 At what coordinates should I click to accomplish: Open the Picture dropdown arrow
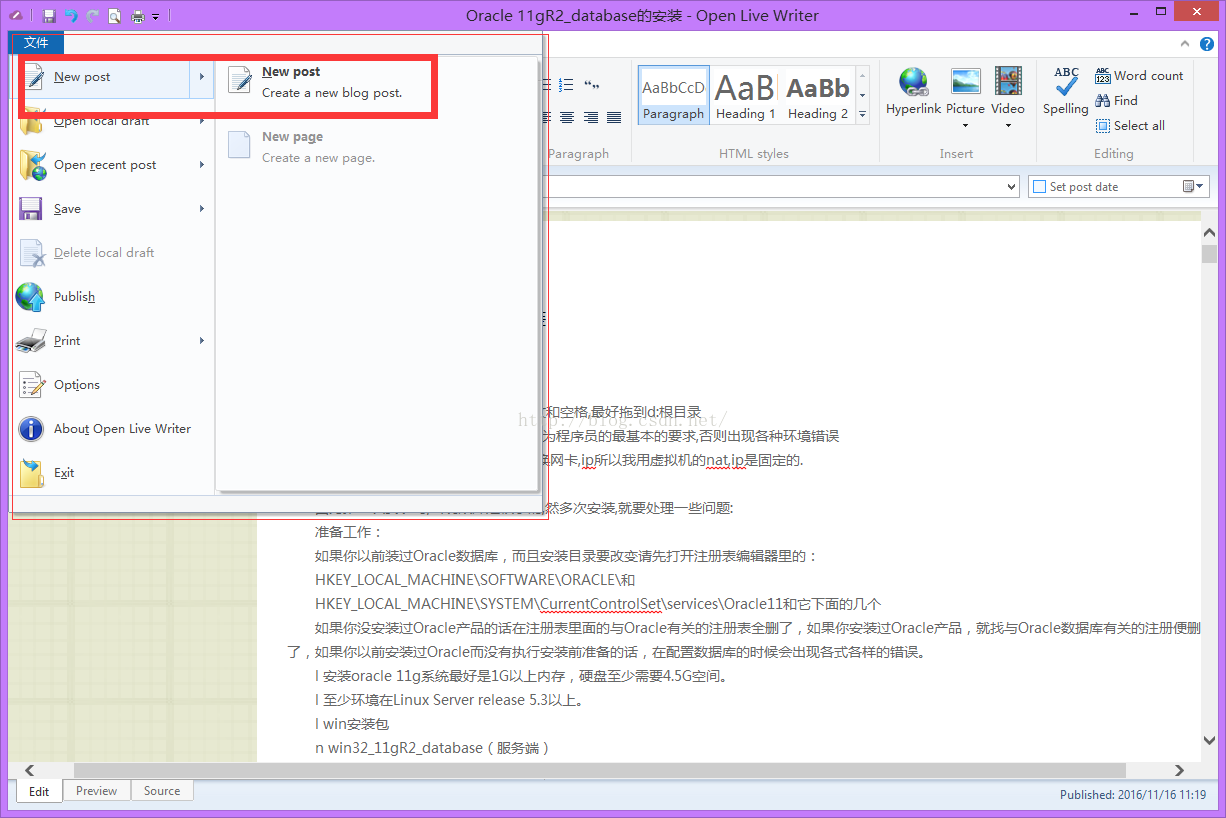point(965,126)
